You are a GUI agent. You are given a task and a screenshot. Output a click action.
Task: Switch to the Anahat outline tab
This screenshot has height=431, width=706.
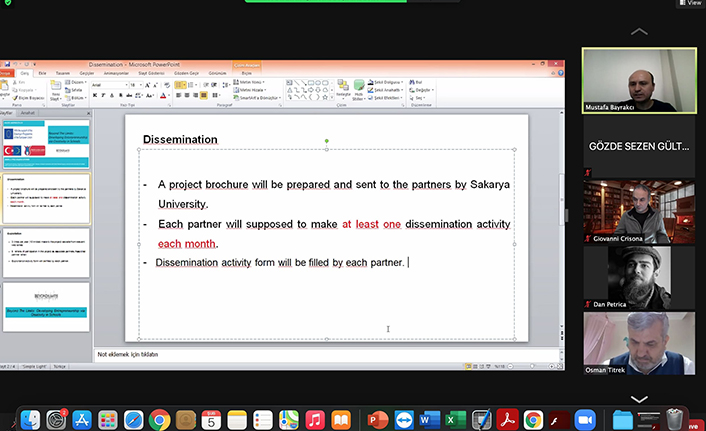28,113
